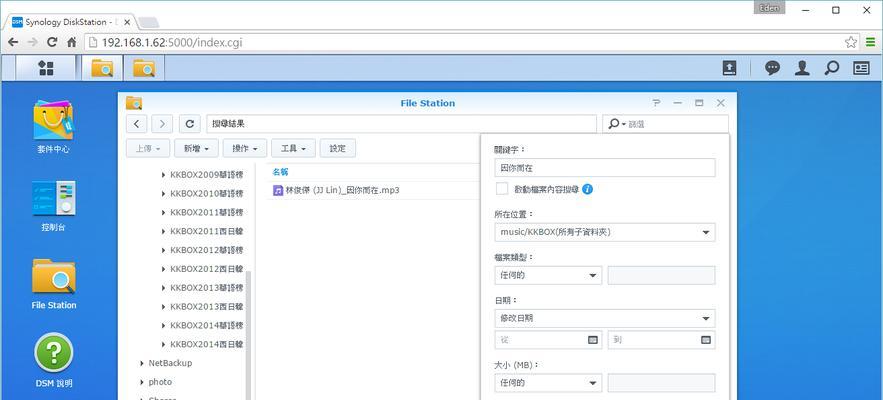Go to Chrome home page icon
Viewport: 883px width, 400px height.
point(72,42)
